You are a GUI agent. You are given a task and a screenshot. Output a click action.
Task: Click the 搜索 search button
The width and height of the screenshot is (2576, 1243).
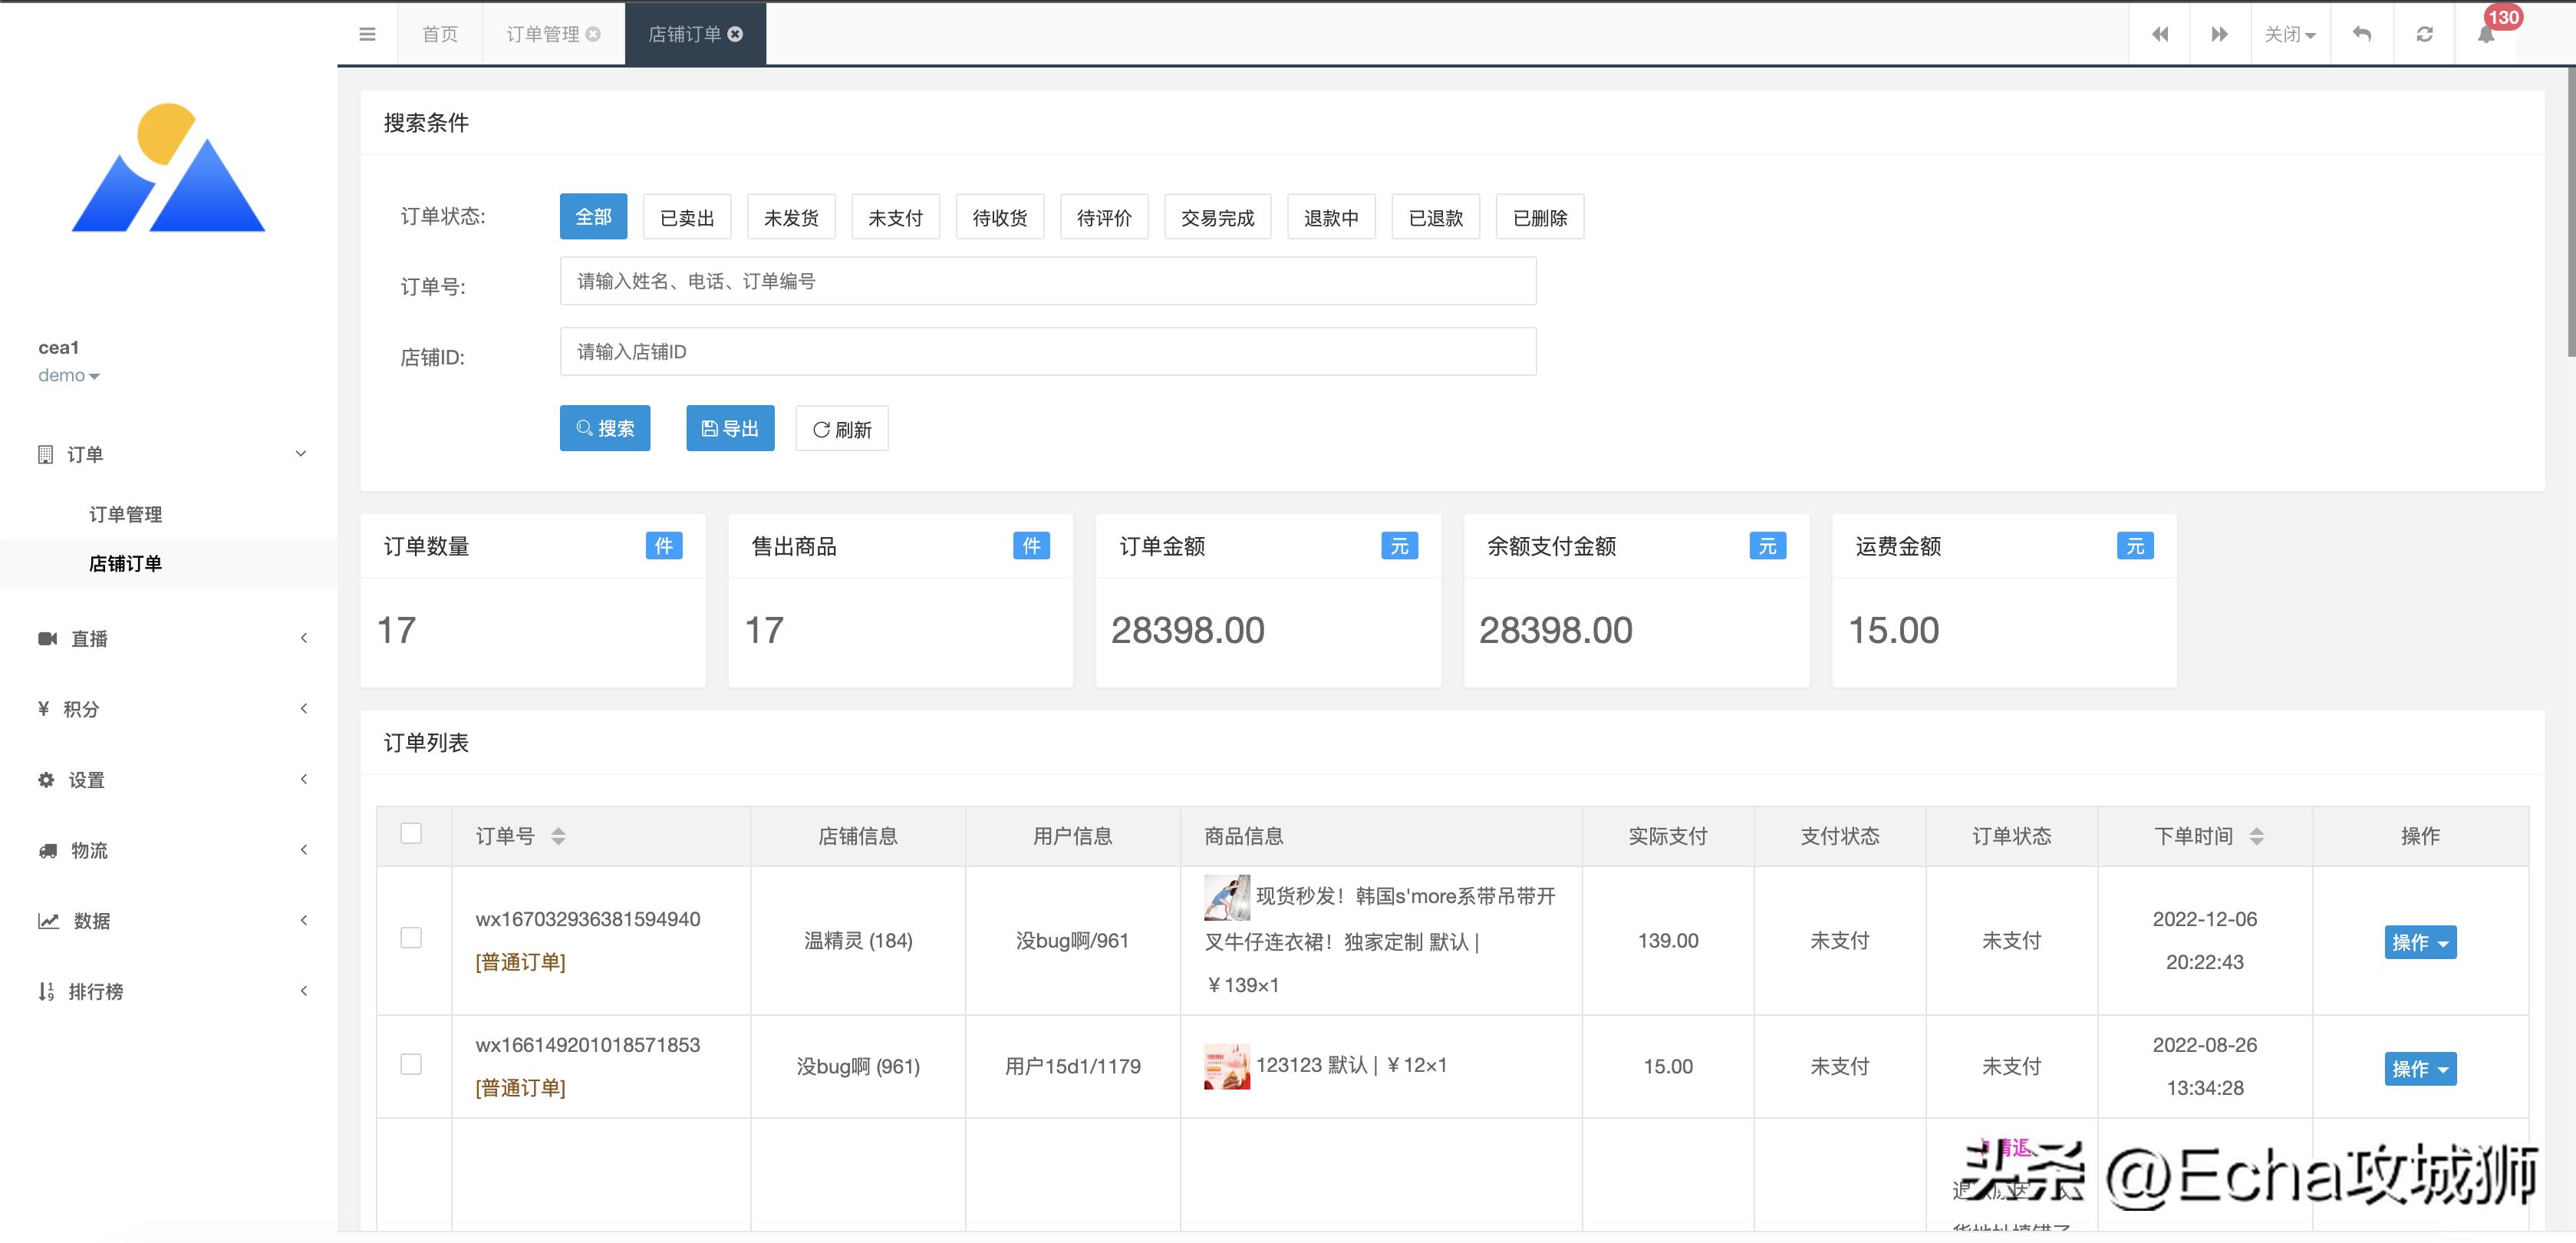pos(605,428)
